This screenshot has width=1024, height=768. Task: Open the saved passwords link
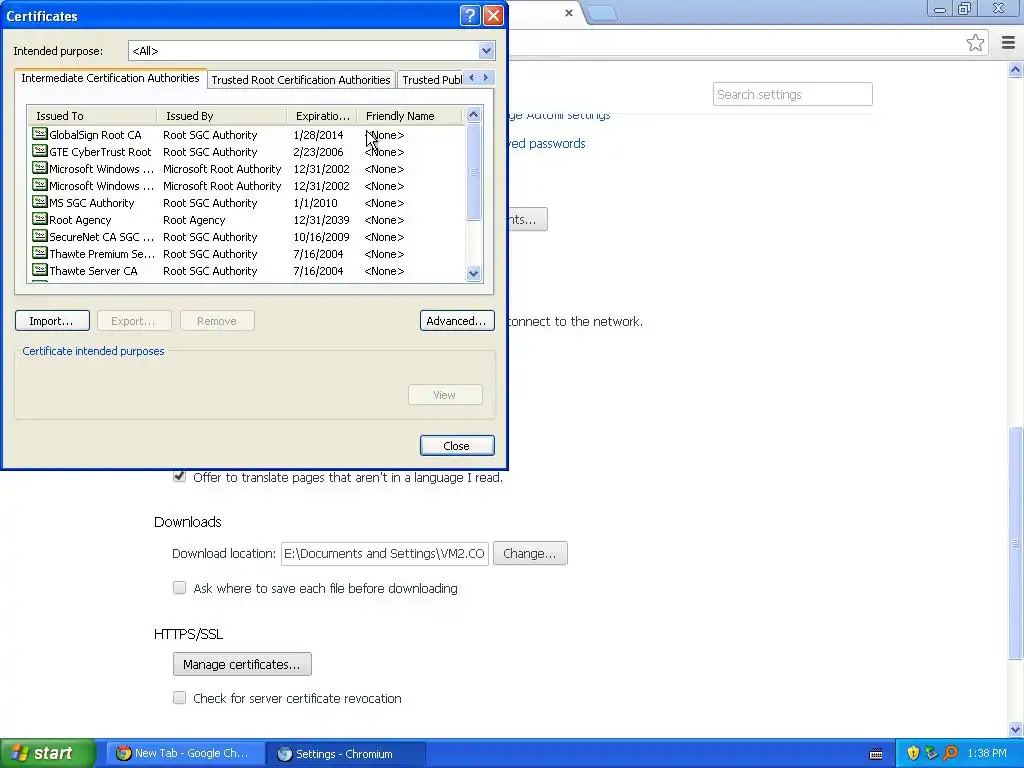548,143
